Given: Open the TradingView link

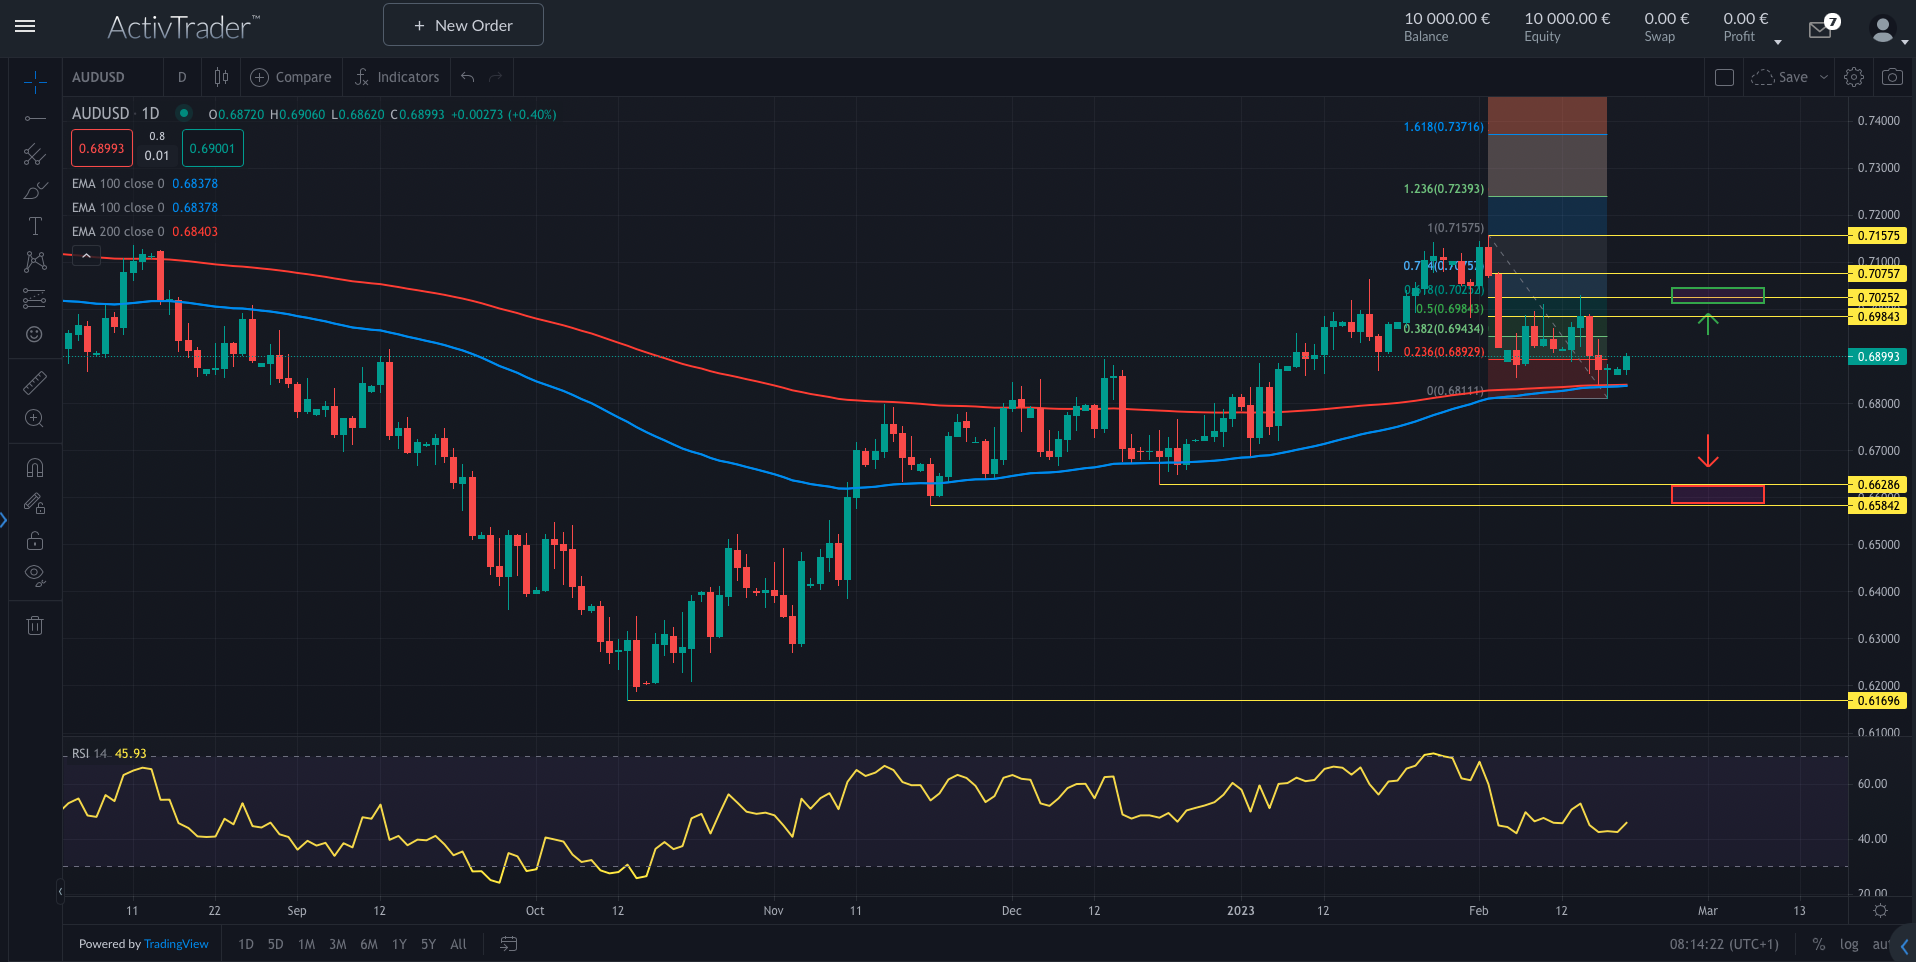Looking at the screenshot, I should coord(175,944).
